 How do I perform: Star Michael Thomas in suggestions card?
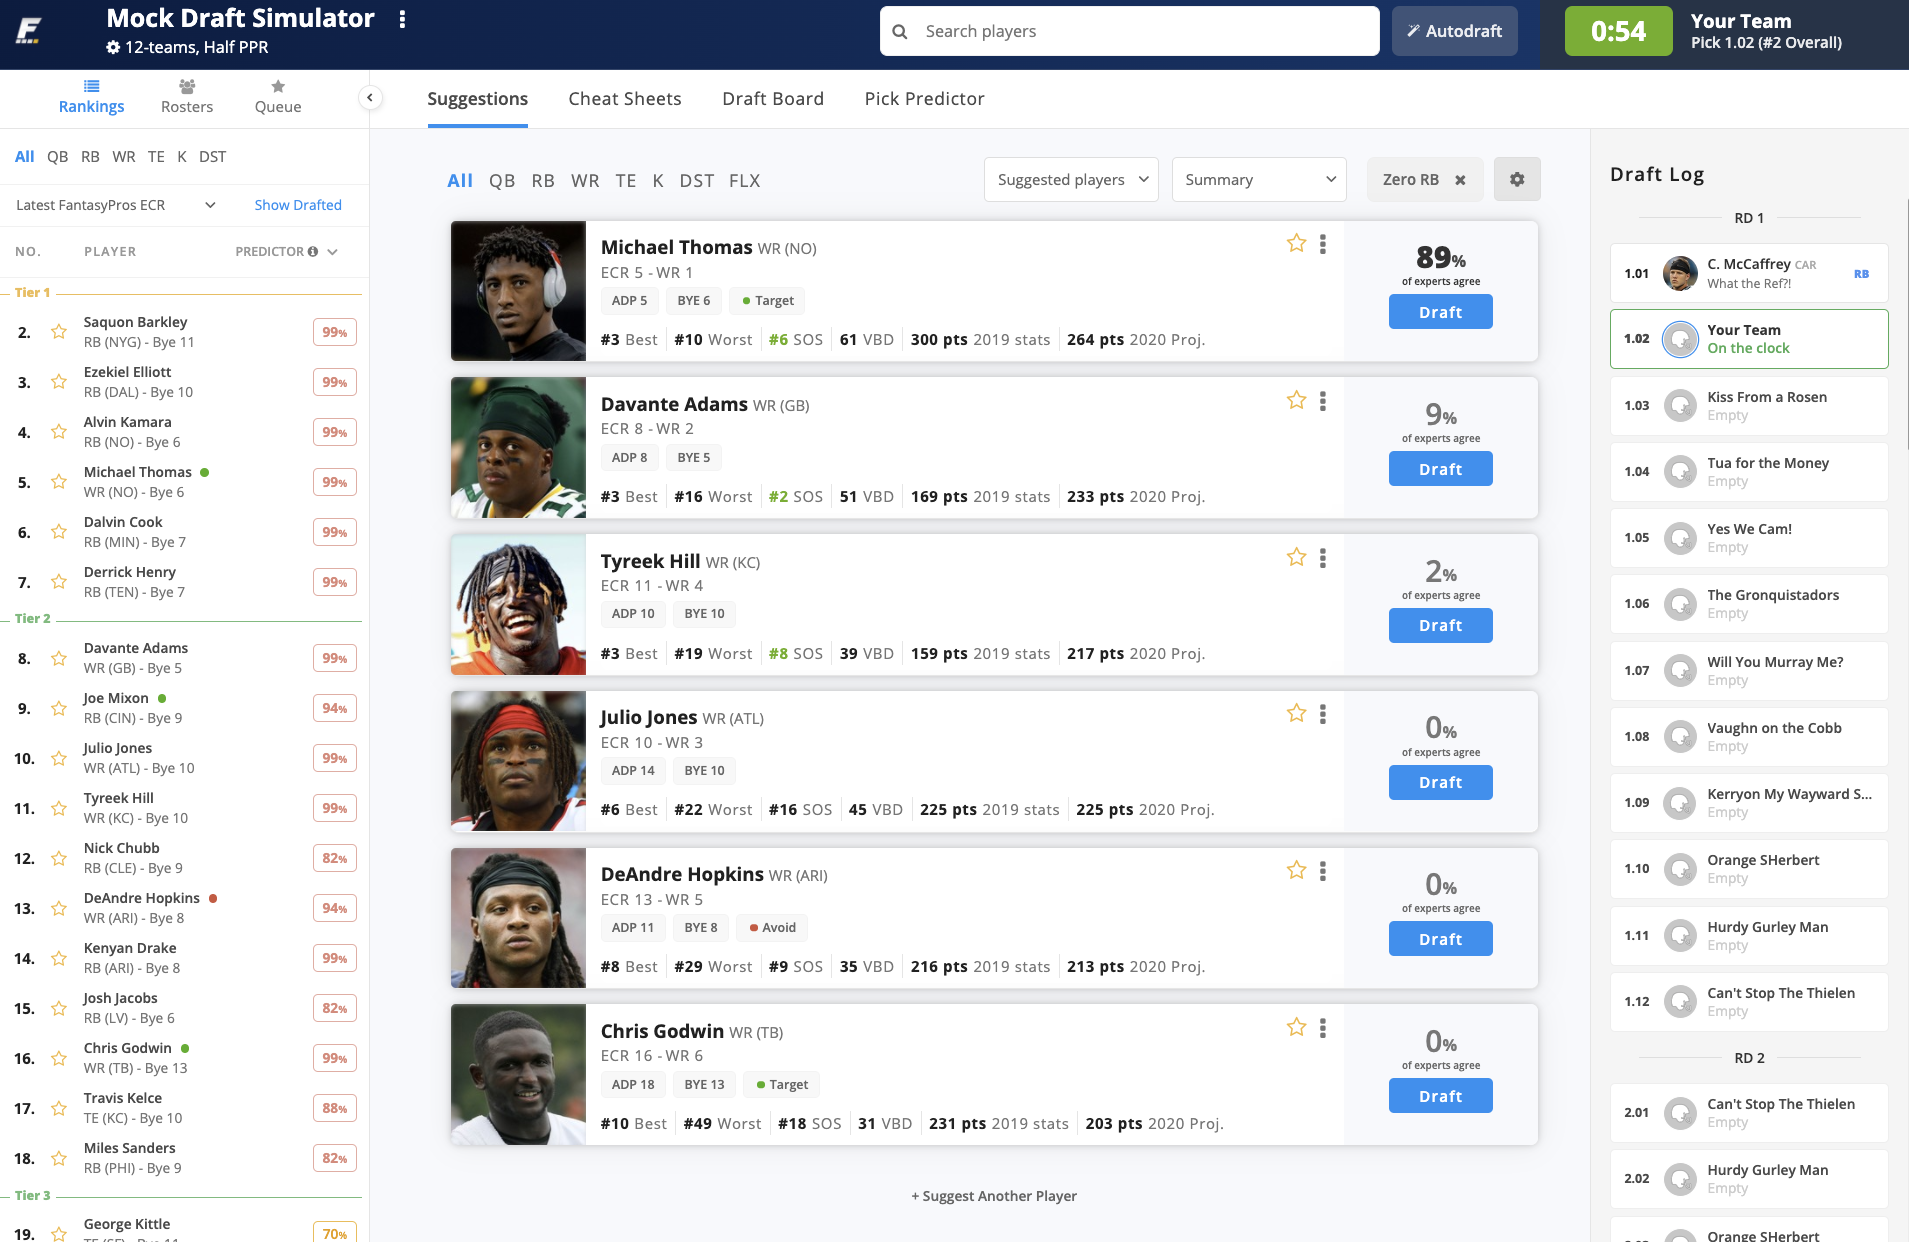pyautogui.click(x=1297, y=243)
